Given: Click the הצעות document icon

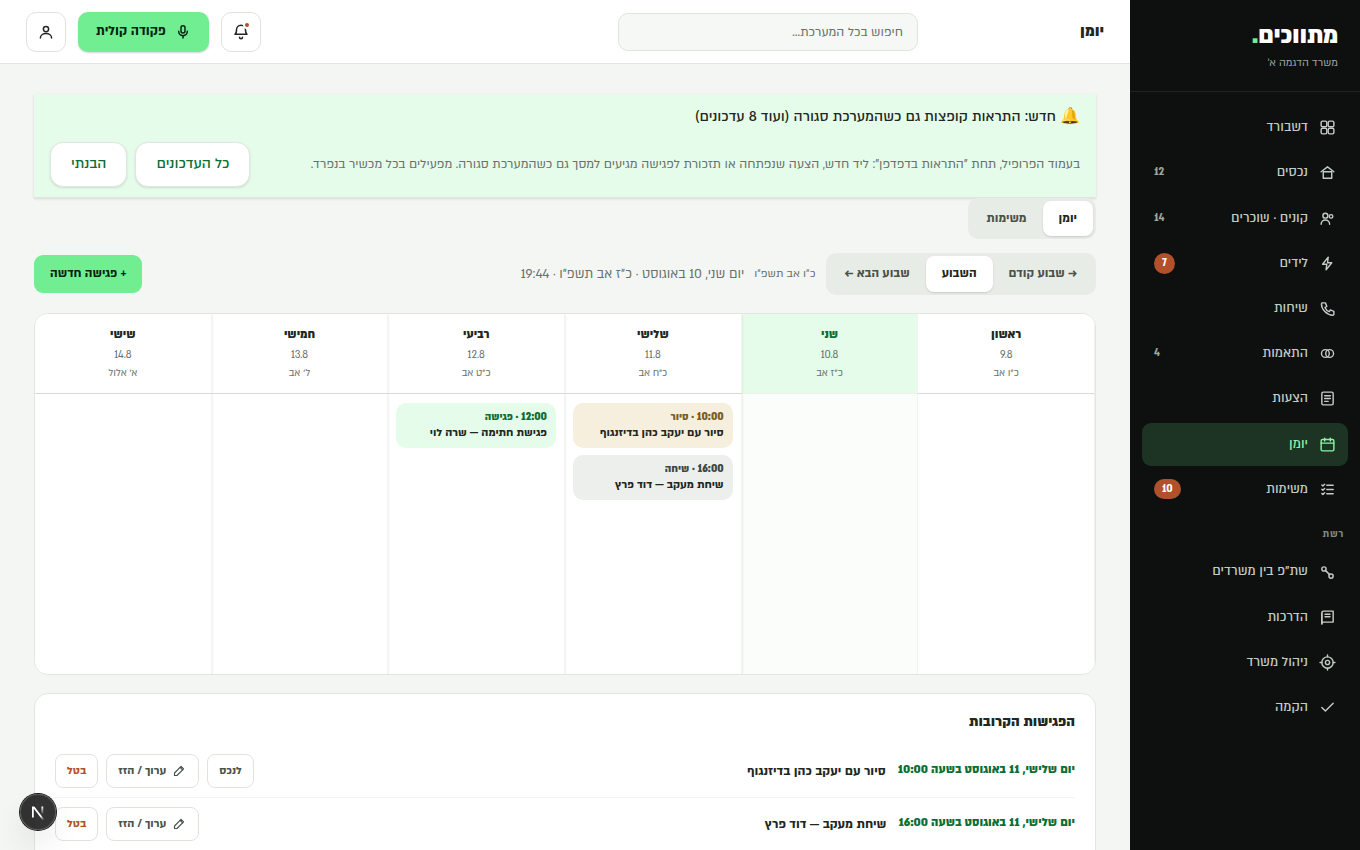Looking at the screenshot, I should [1327, 398].
